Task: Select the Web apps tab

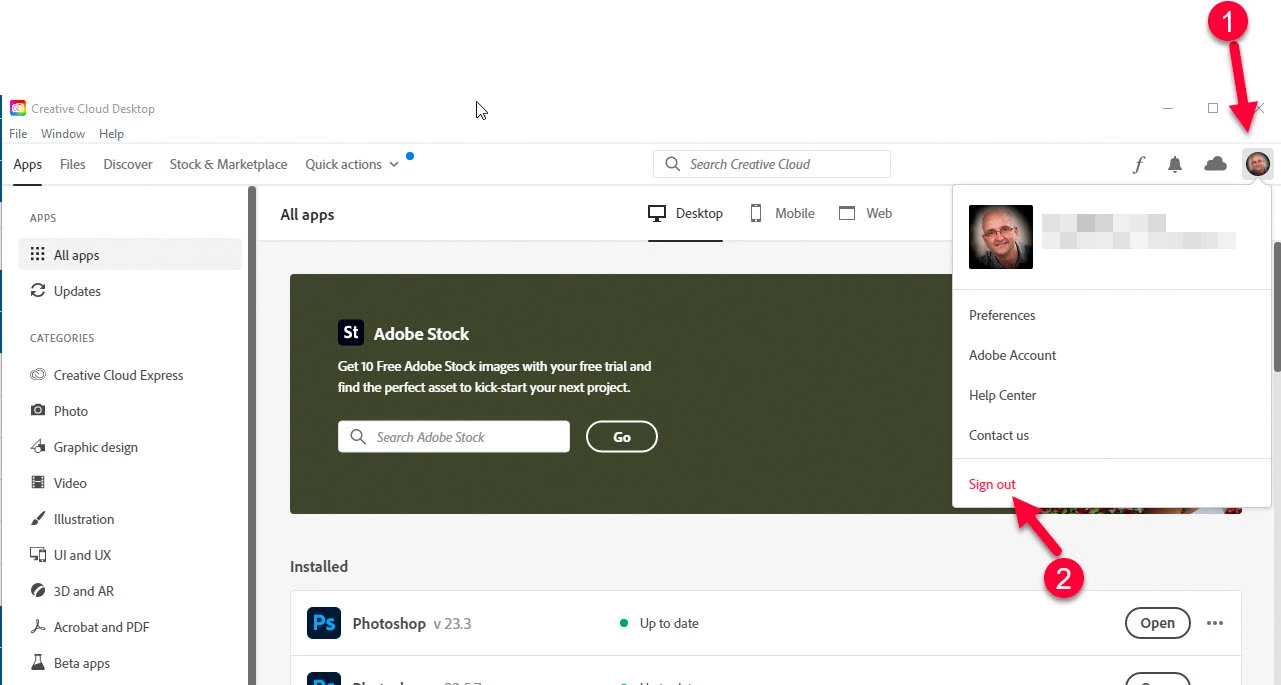Action: [x=865, y=213]
